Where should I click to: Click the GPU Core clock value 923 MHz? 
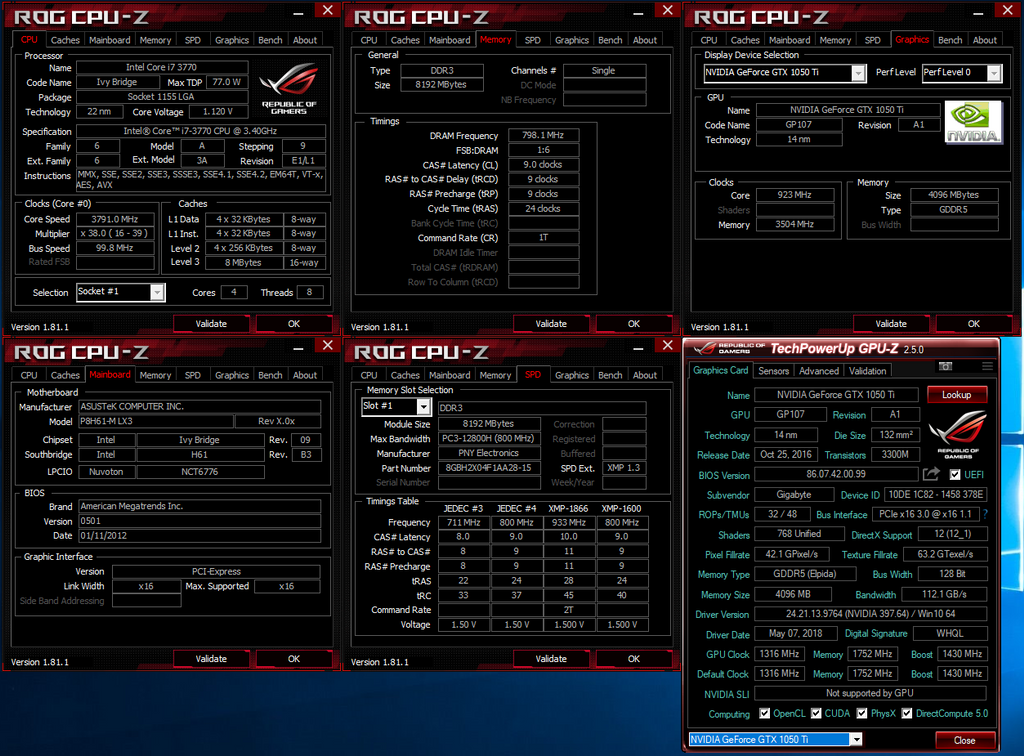tap(795, 195)
